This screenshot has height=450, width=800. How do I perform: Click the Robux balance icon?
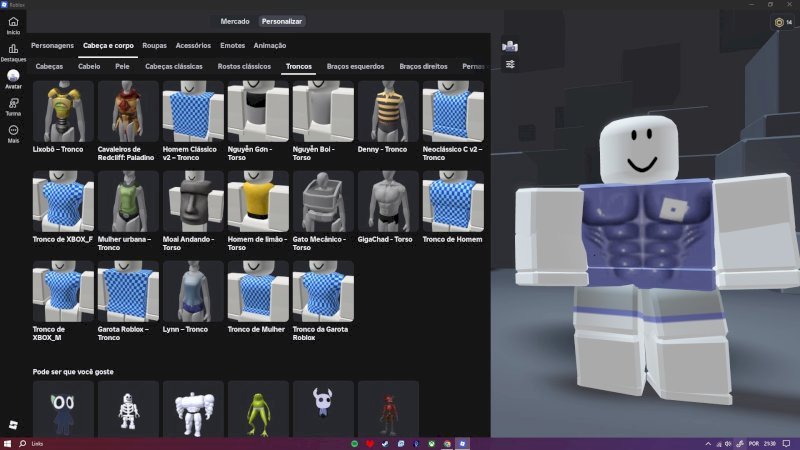click(779, 22)
